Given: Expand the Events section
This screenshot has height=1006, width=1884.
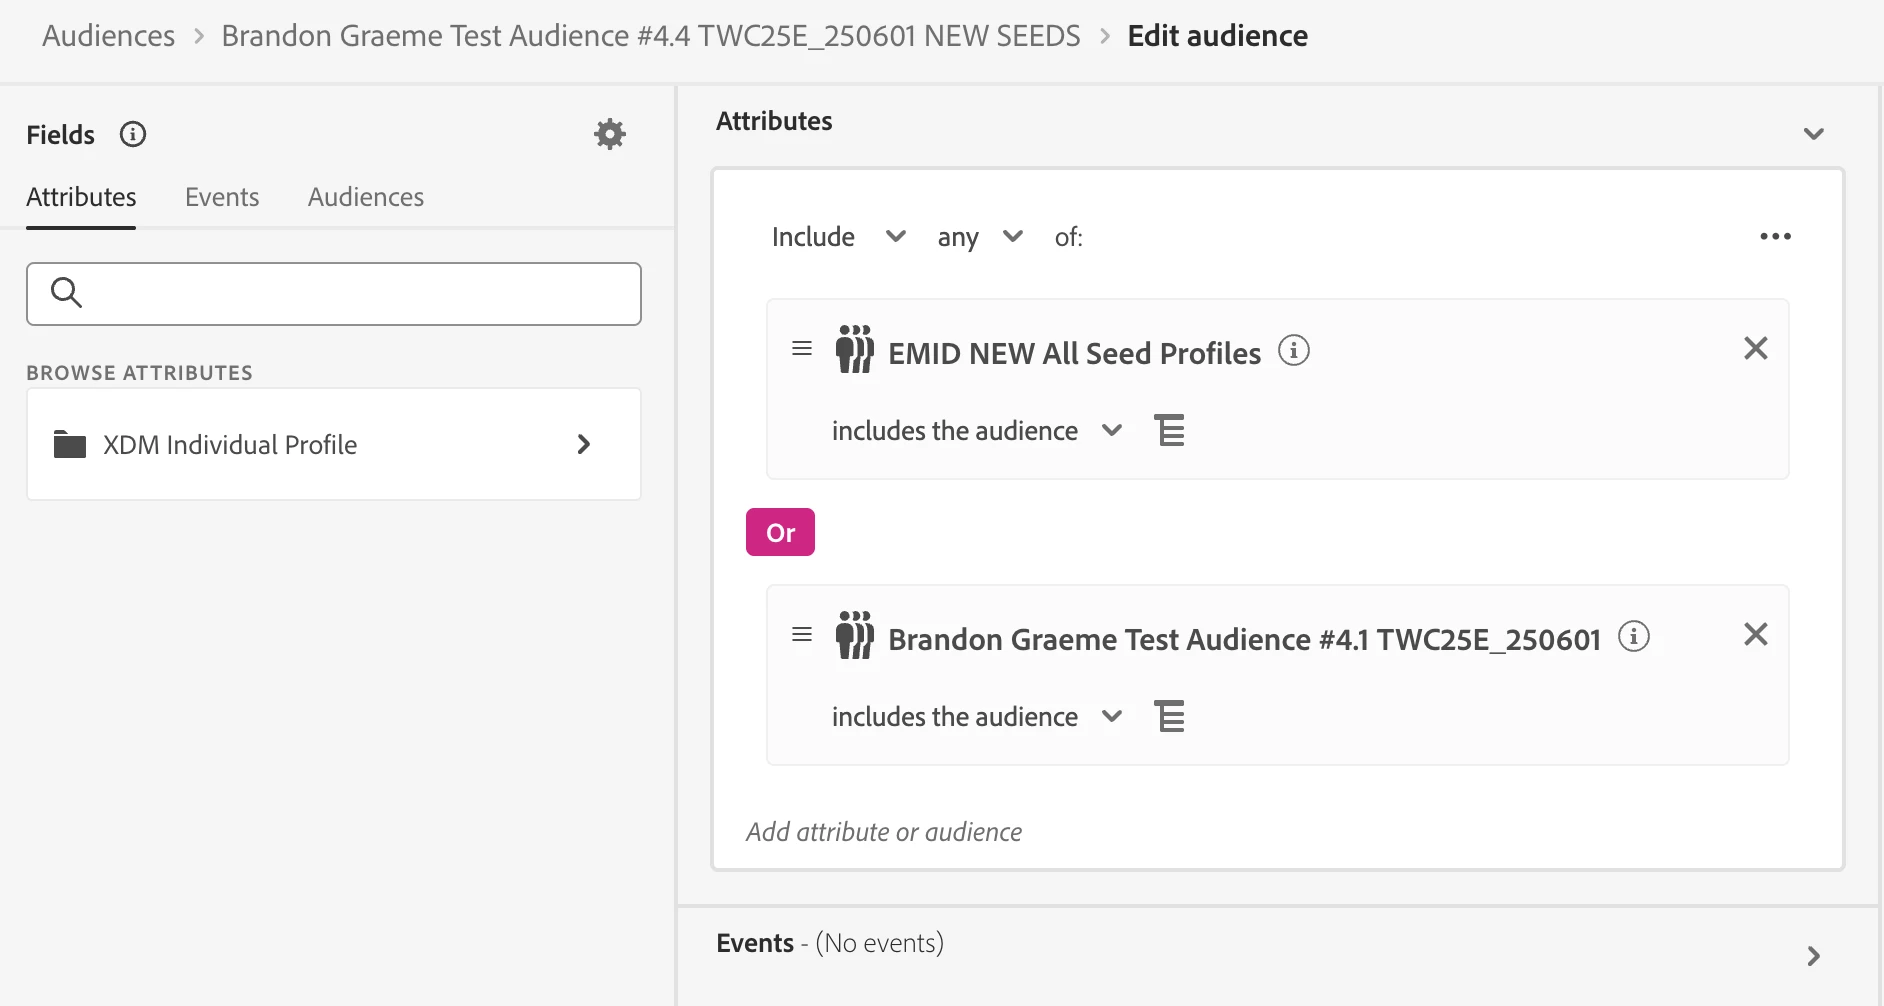Looking at the screenshot, I should pos(1813,956).
